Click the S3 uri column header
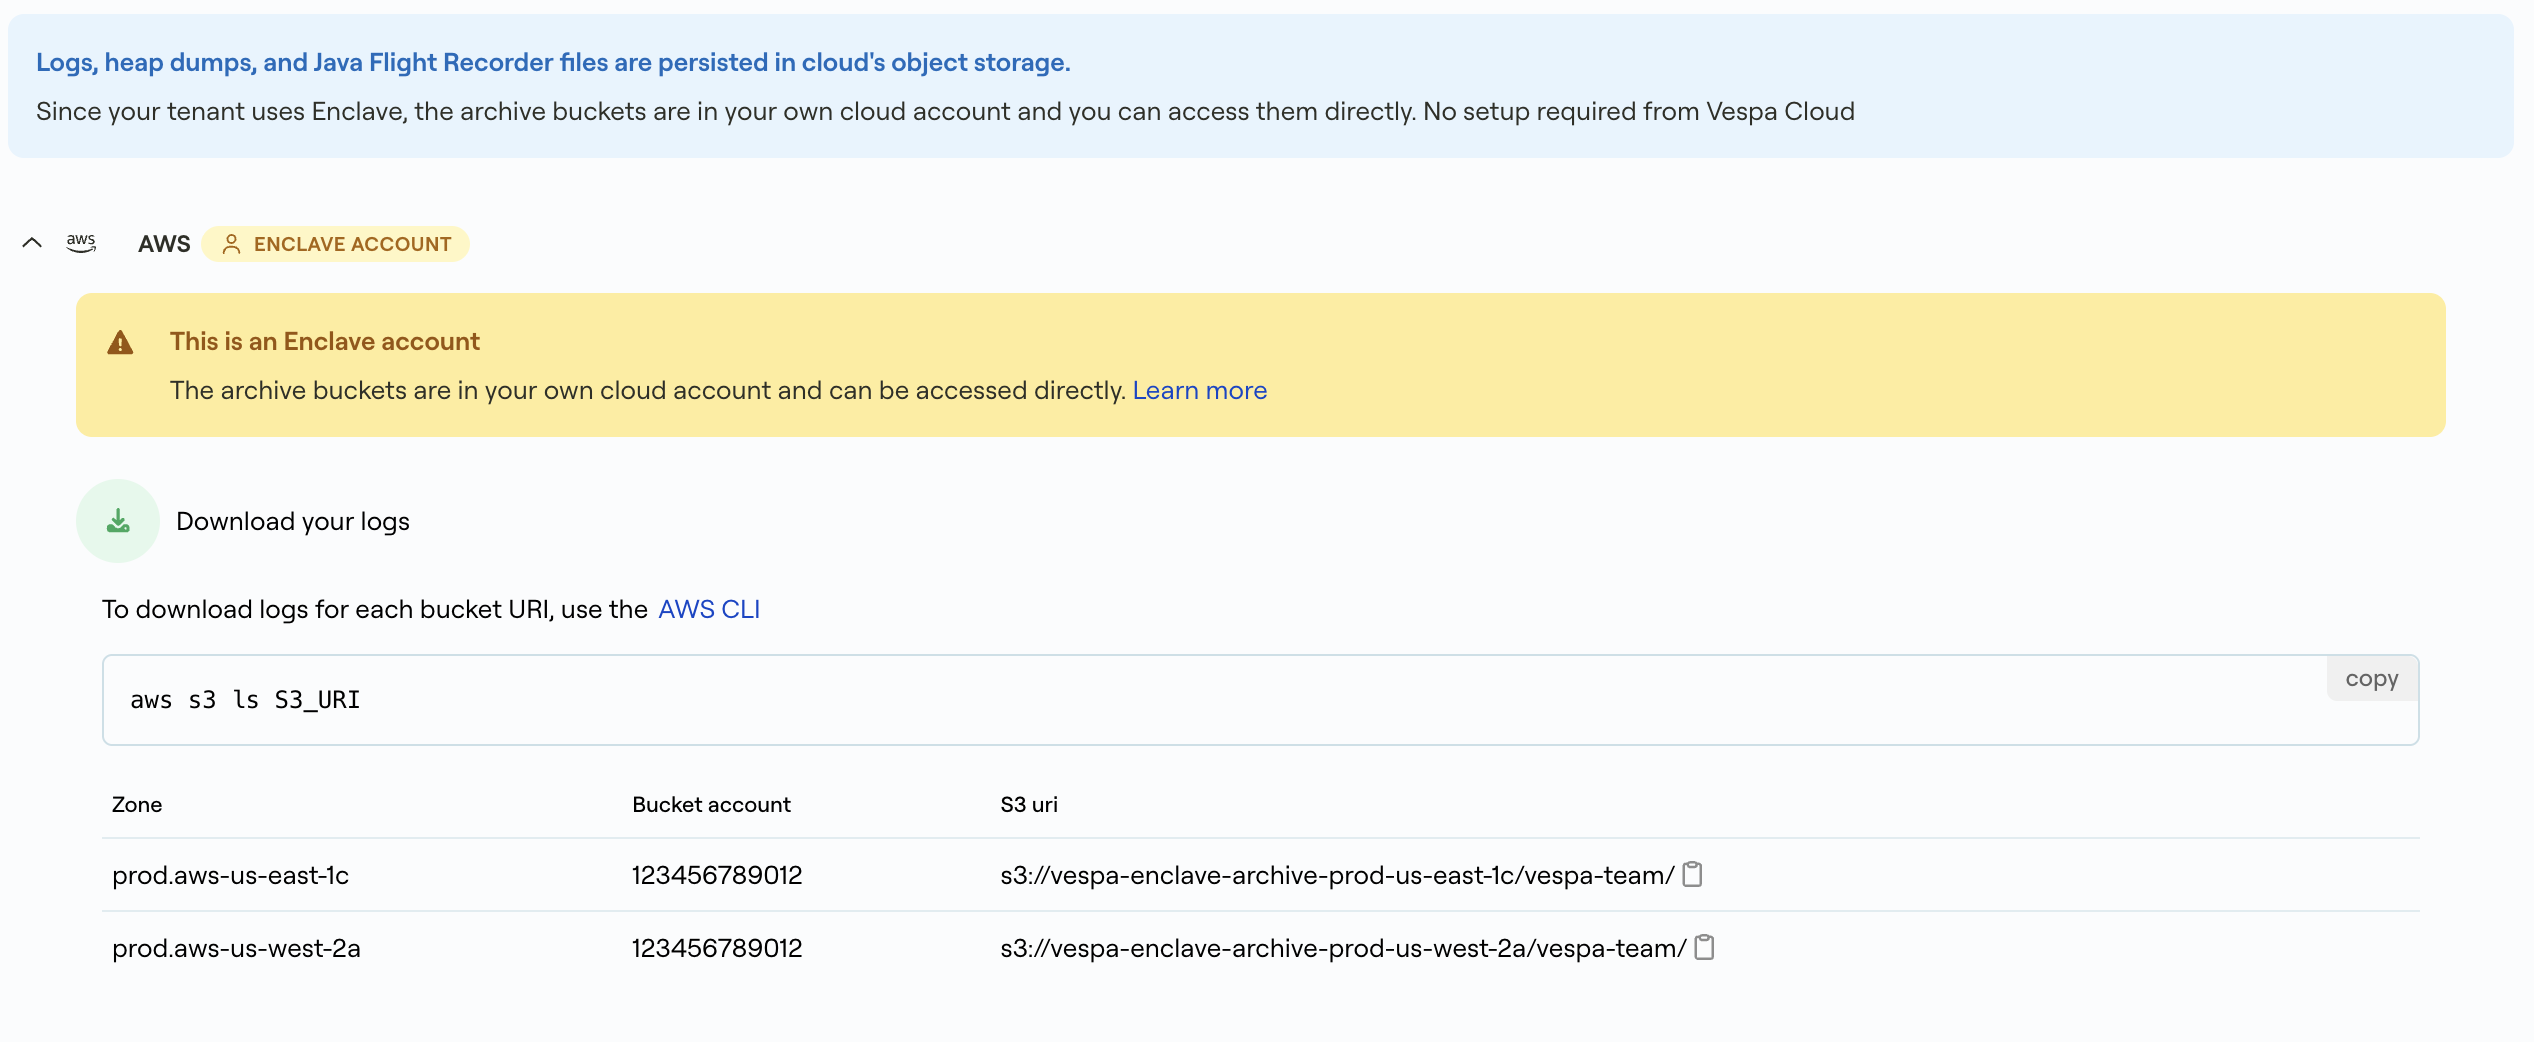 pos(1028,804)
